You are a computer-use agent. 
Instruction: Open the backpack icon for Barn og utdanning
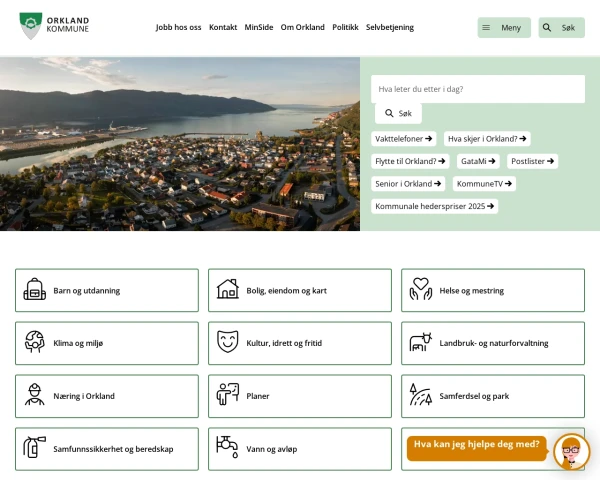pyautogui.click(x=35, y=290)
